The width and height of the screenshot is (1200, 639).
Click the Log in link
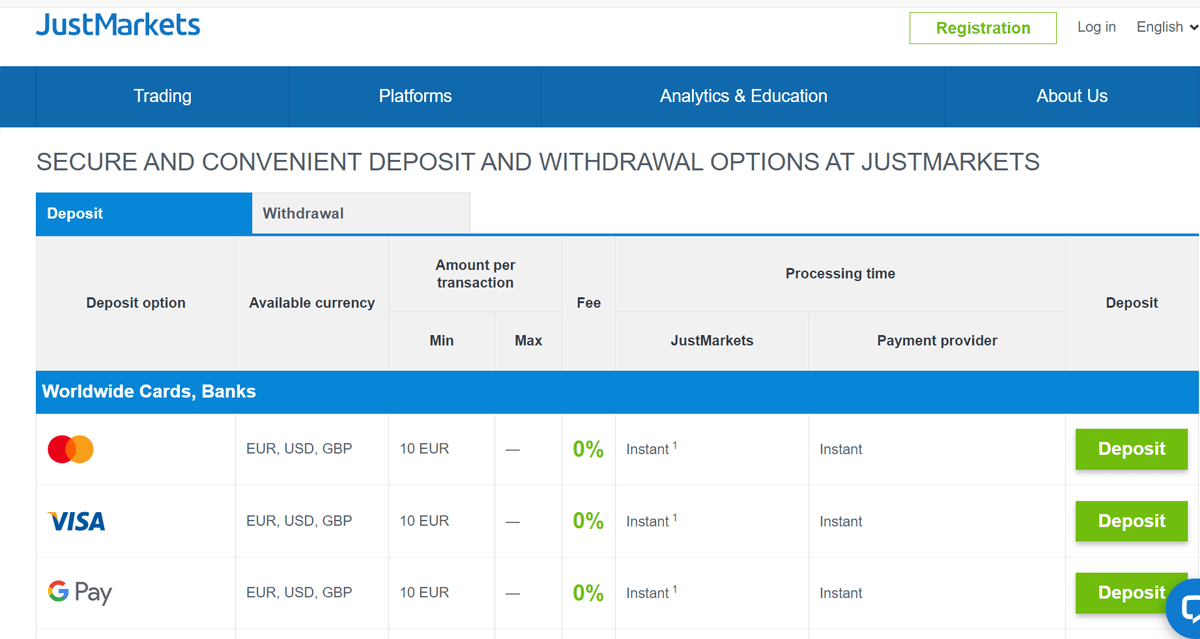click(x=1096, y=27)
